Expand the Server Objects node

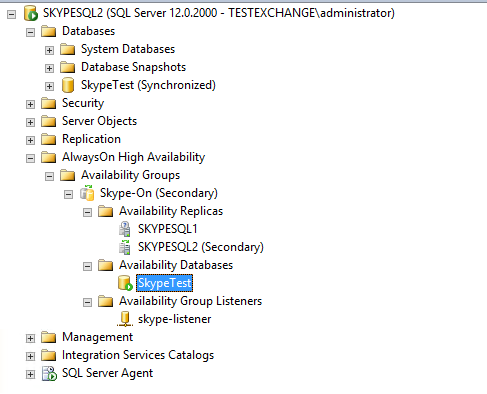tap(30, 122)
